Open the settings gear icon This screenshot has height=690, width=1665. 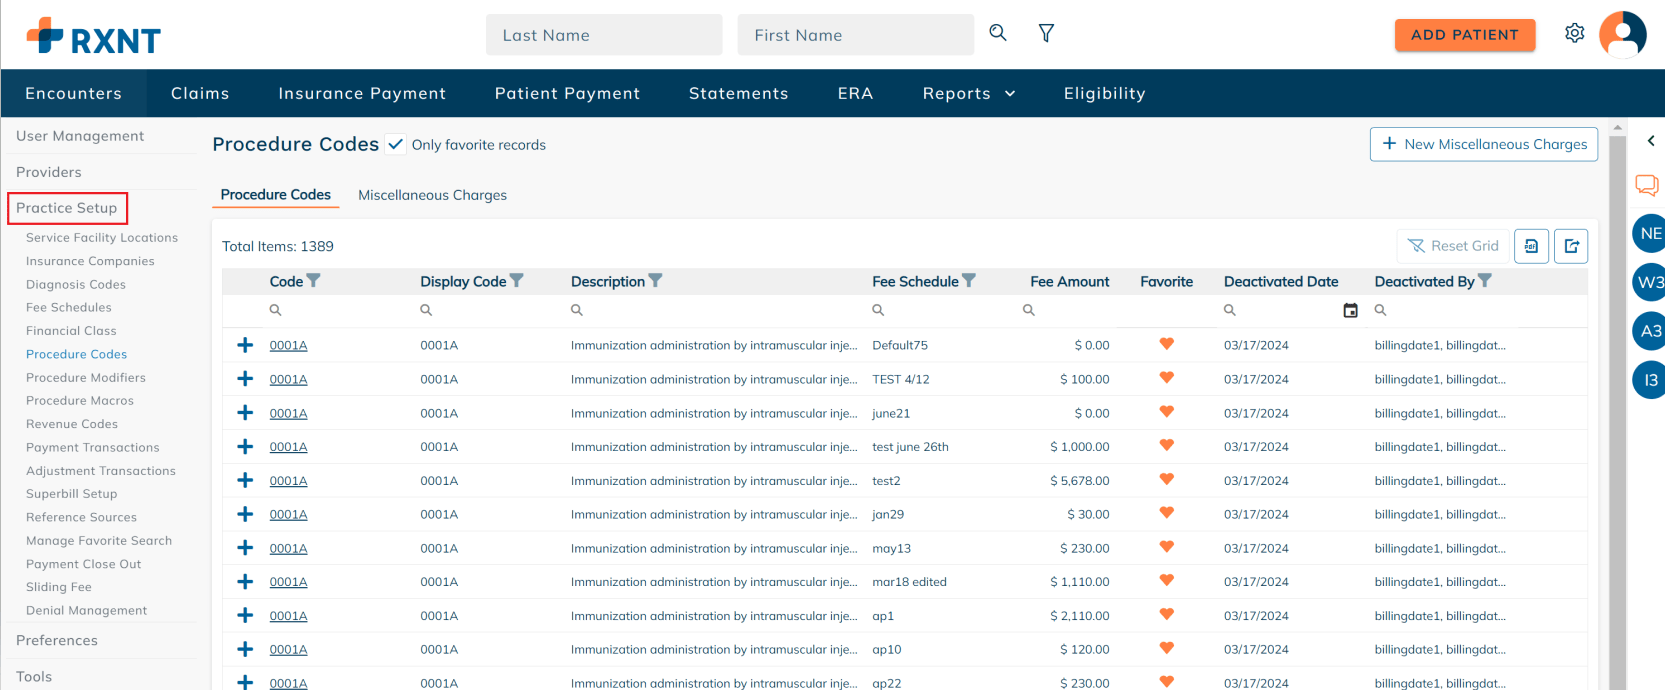pos(1575,34)
